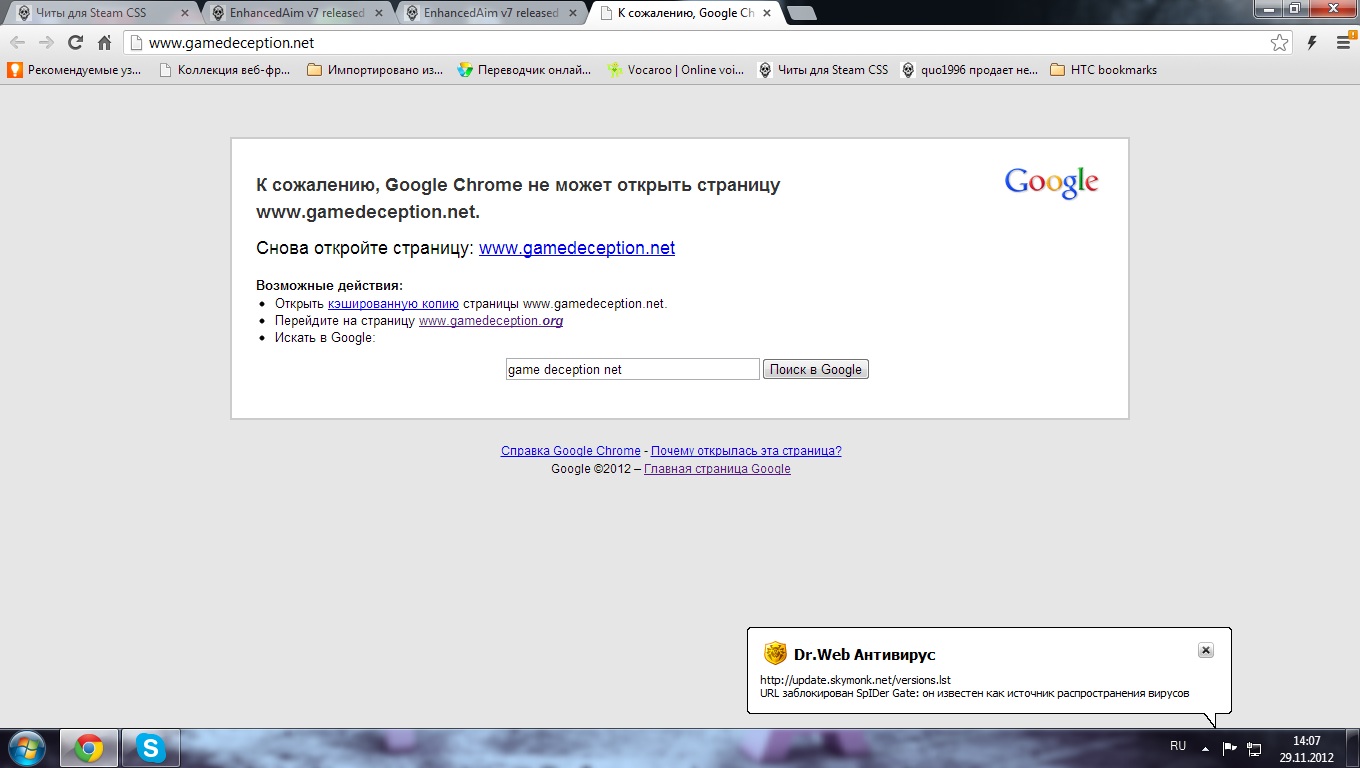Open the Home page icon
The height and width of the screenshot is (768, 1360).
(x=104, y=43)
